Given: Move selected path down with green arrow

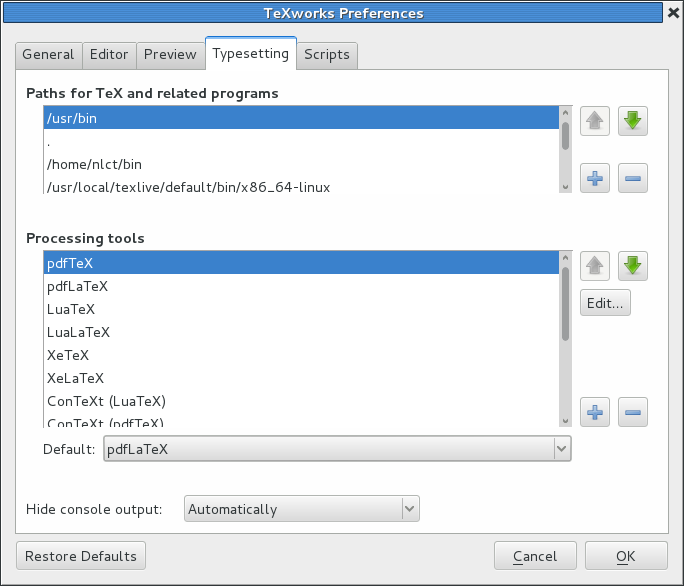Looking at the screenshot, I should (633, 122).
